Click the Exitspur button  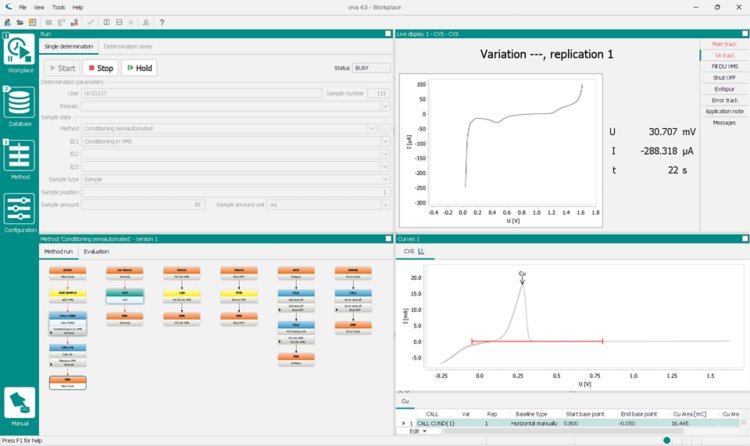click(x=724, y=89)
